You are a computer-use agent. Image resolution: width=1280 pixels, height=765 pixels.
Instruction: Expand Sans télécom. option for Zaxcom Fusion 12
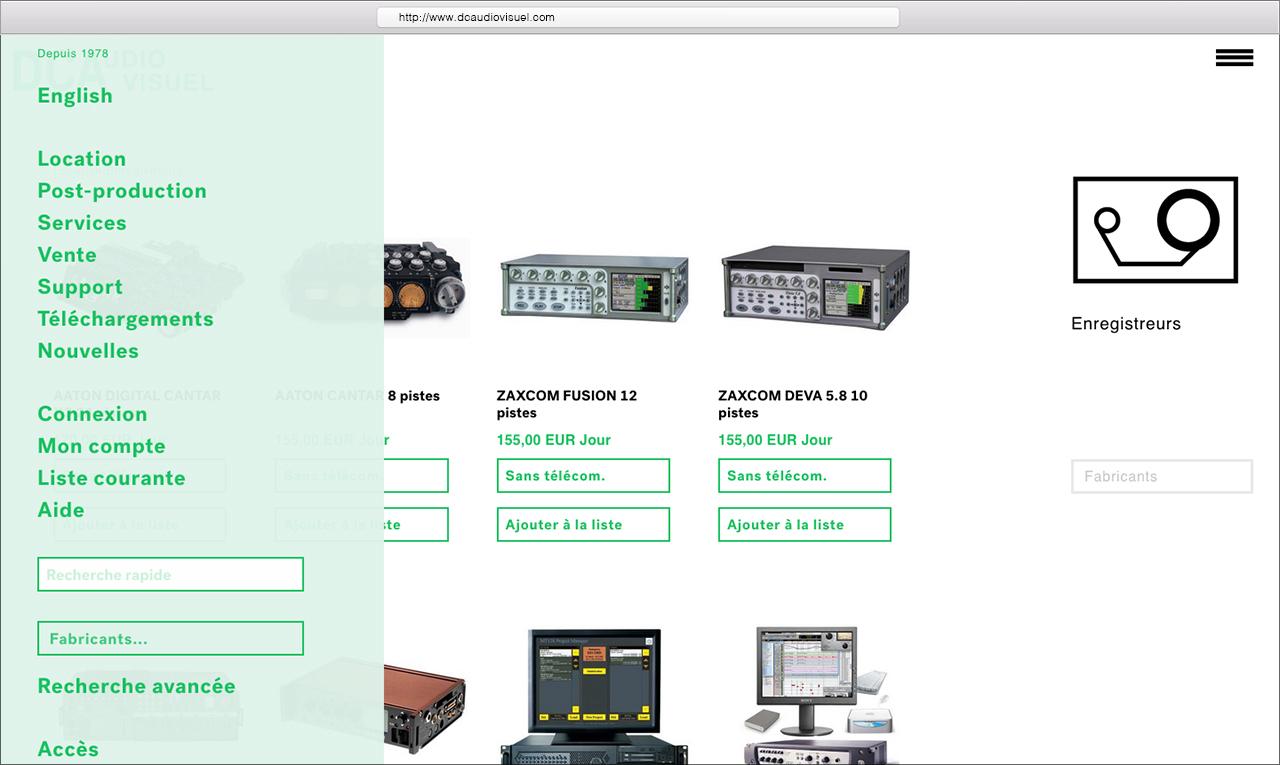pyautogui.click(x=583, y=476)
